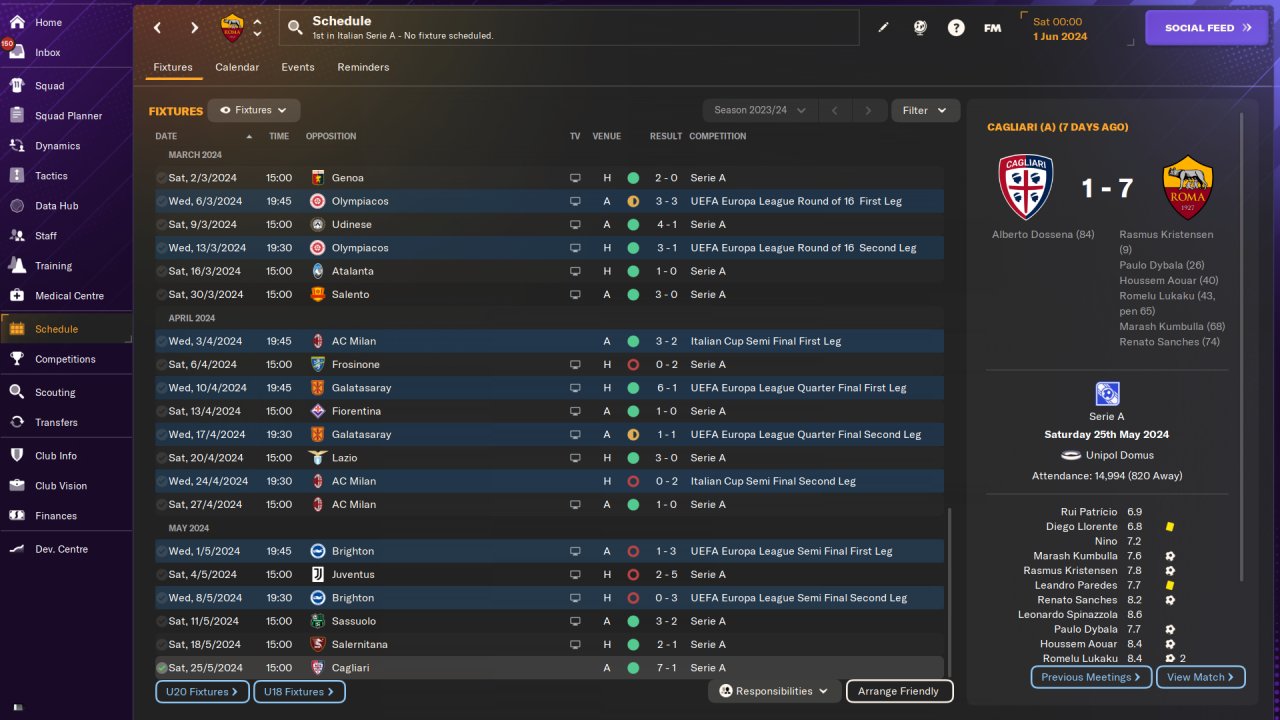Switch to the Reminders tab
The height and width of the screenshot is (720, 1280).
click(363, 67)
